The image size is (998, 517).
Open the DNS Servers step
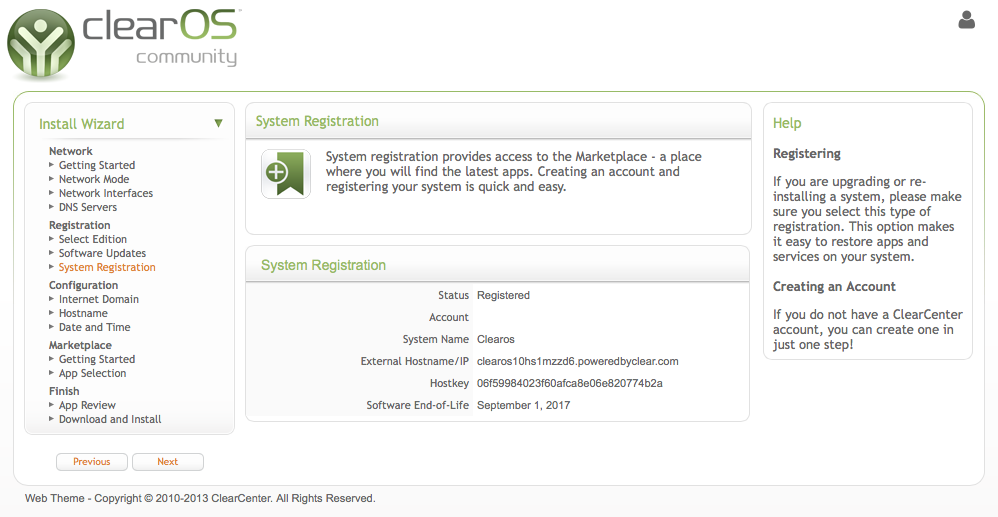(x=88, y=207)
